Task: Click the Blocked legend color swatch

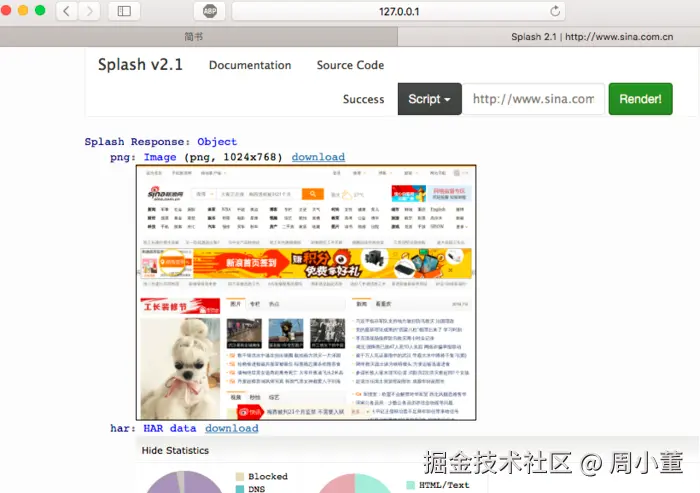Action: pyautogui.click(x=240, y=476)
